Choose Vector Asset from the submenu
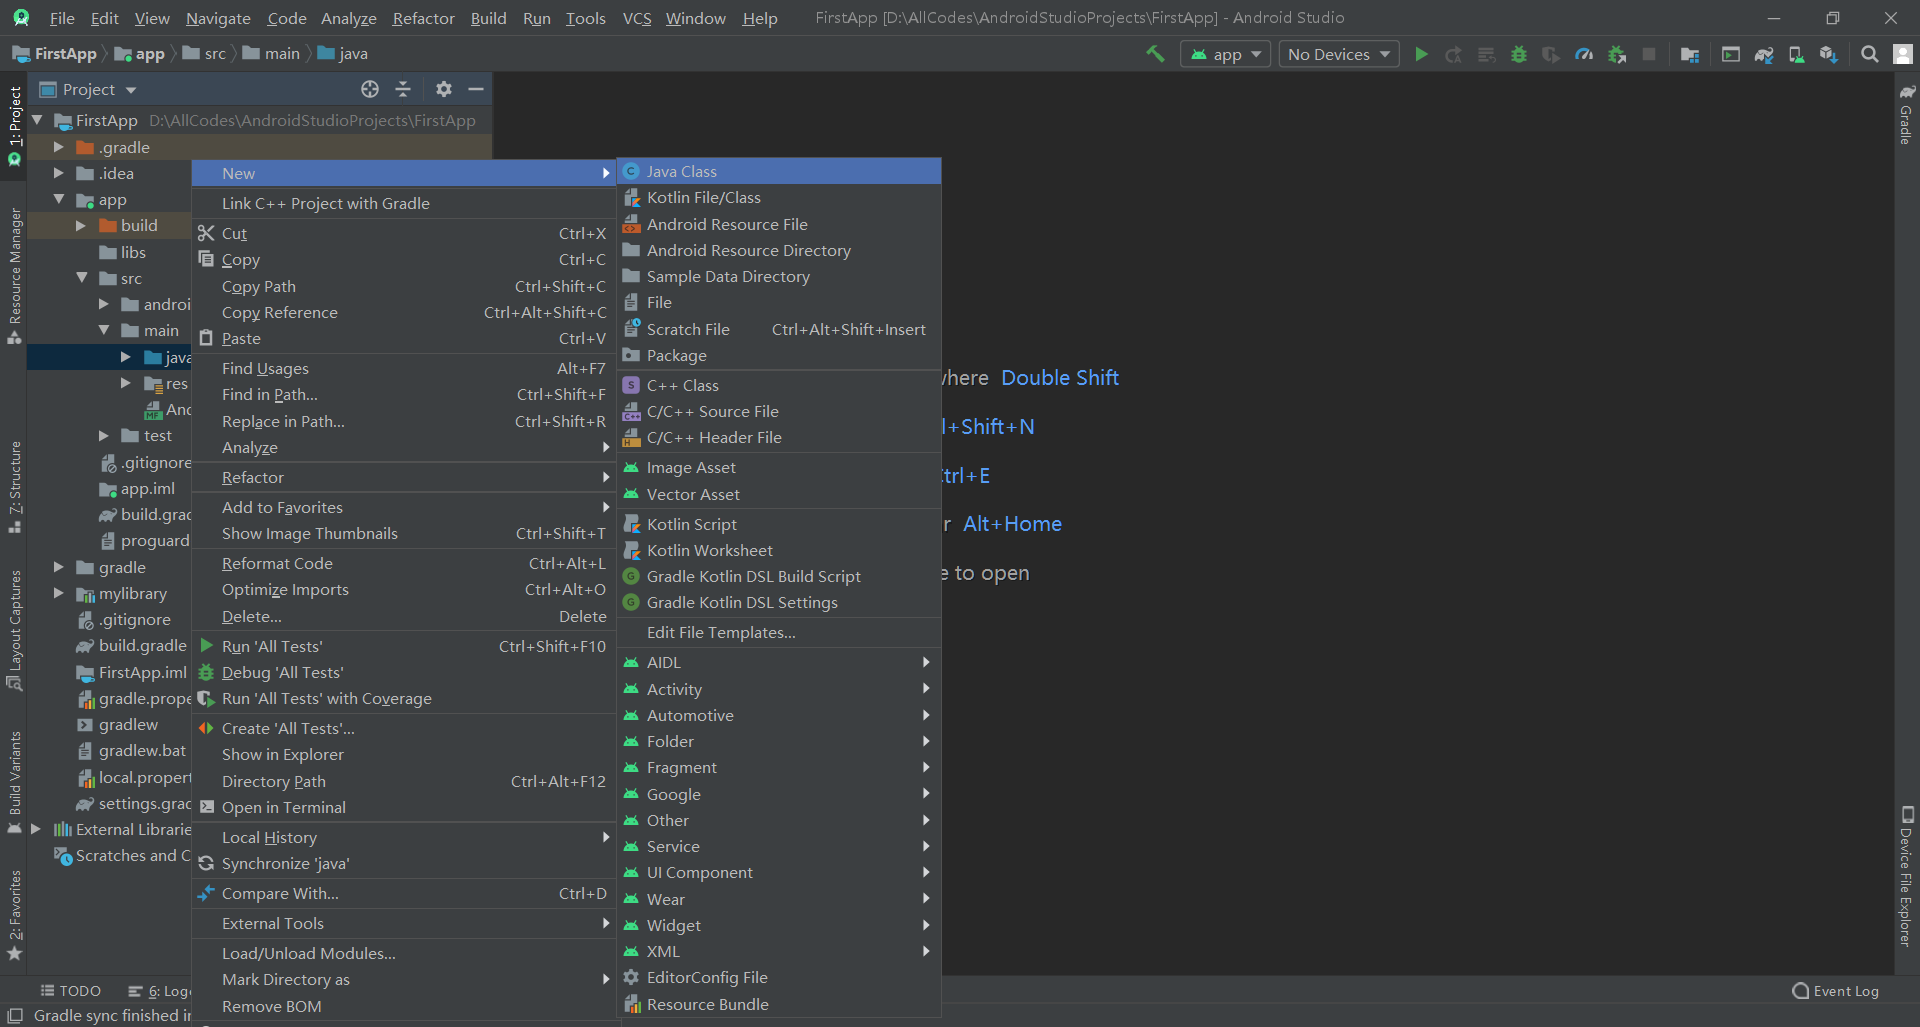This screenshot has width=1920, height=1027. click(x=779, y=494)
